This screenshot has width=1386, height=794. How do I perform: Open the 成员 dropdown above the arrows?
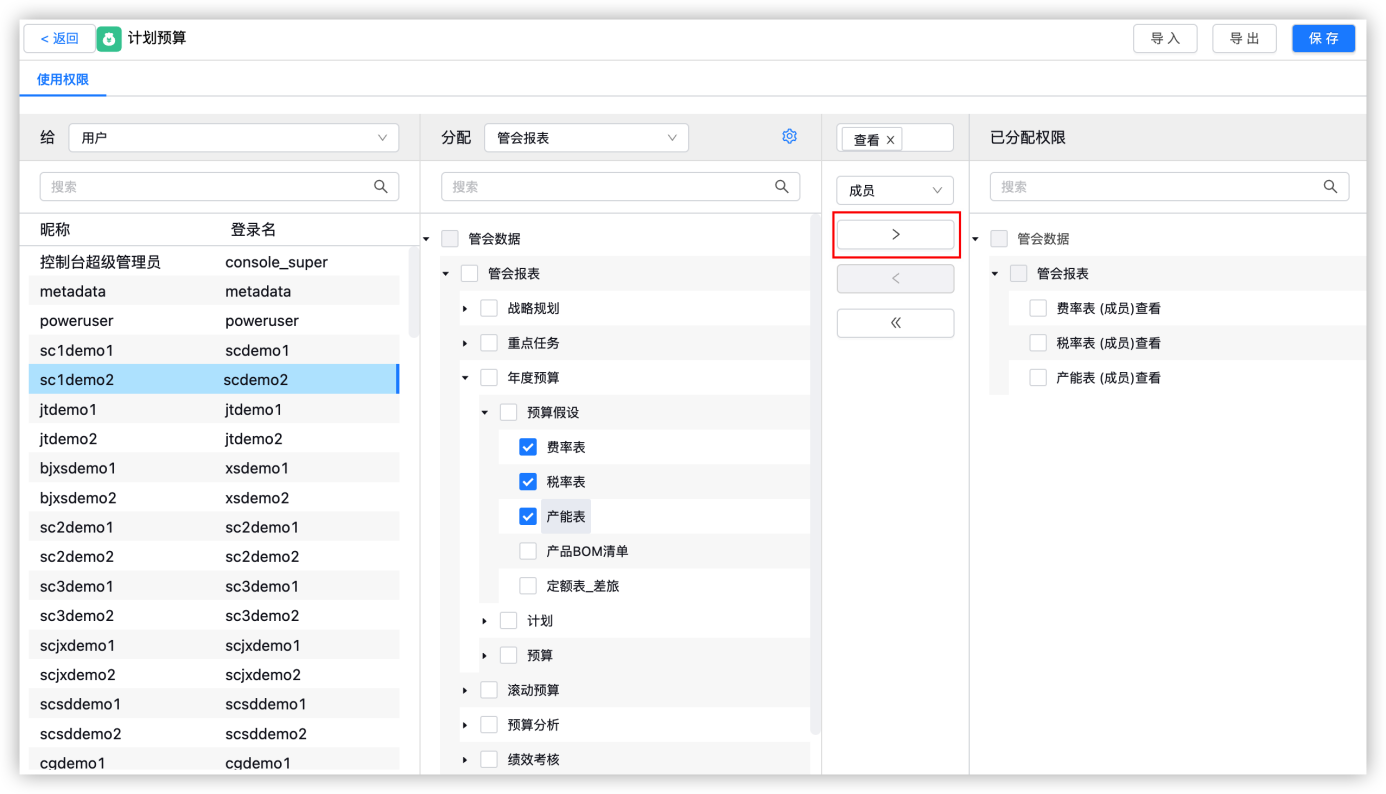[894, 190]
